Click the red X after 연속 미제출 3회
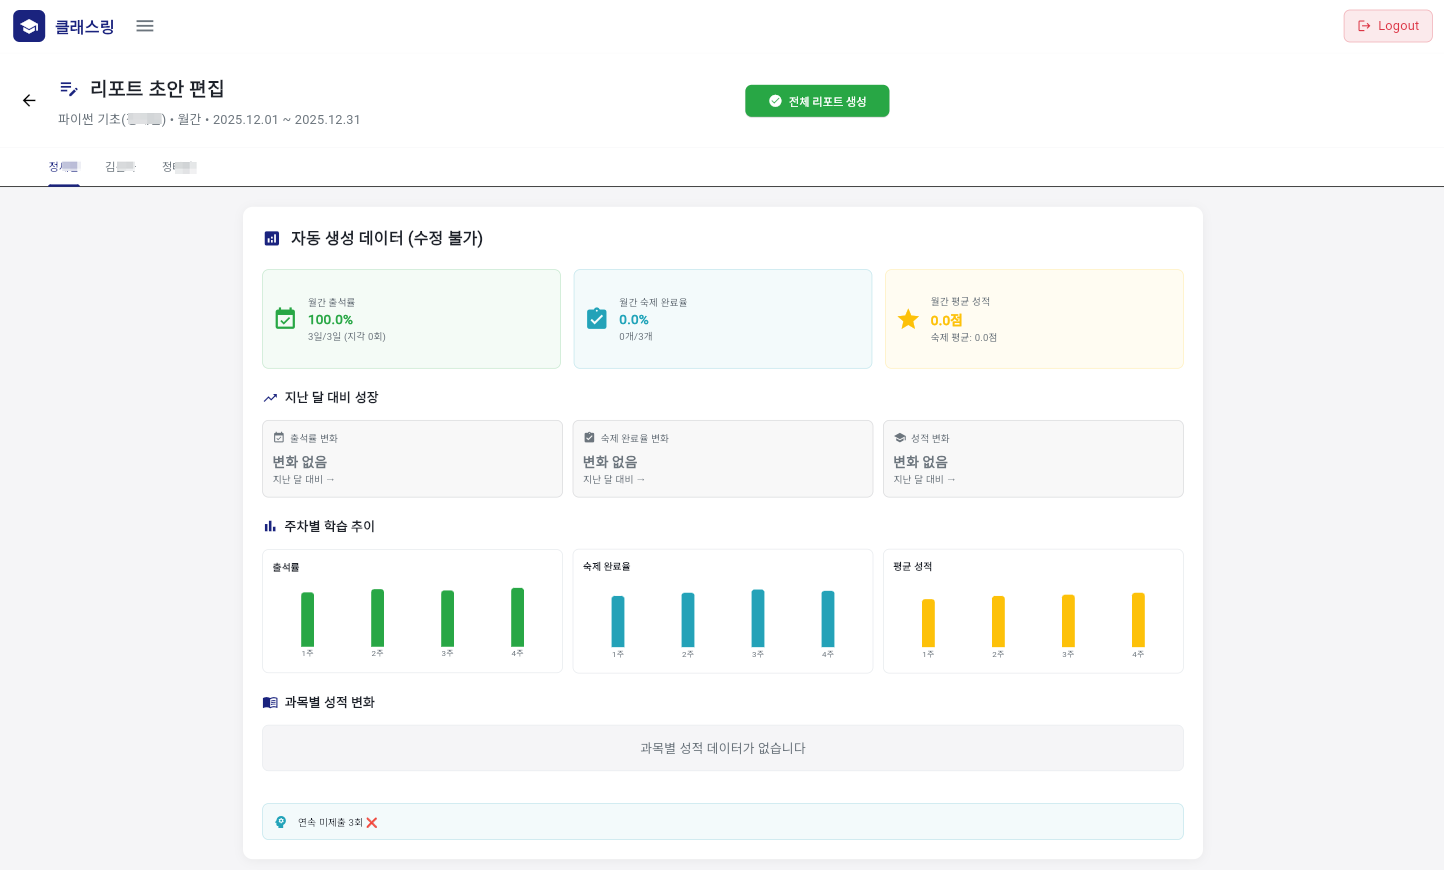 (372, 823)
